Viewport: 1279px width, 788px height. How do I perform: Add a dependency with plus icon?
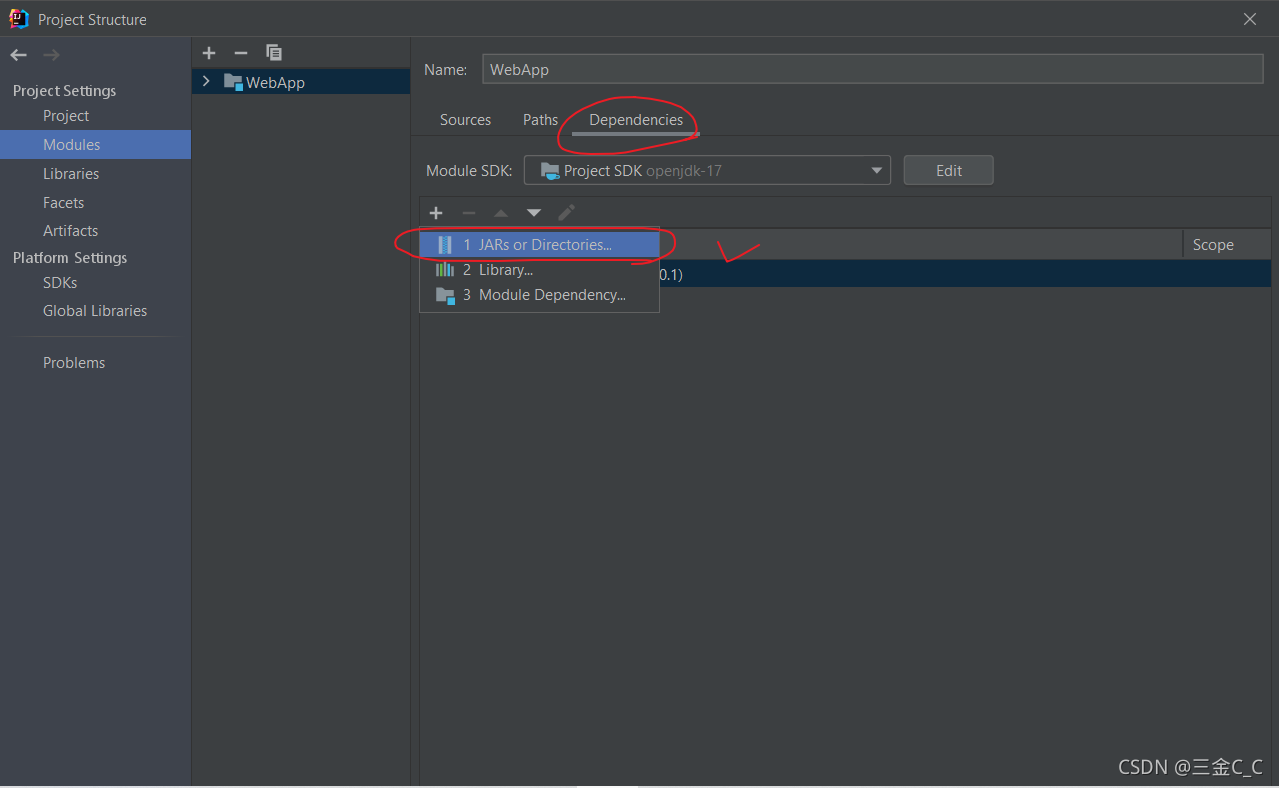(x=436, y=213)
